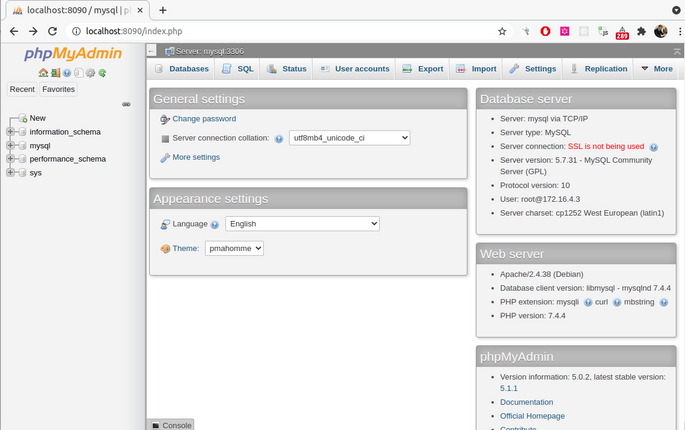Click the pink square extension icon

tap(564, 31)
